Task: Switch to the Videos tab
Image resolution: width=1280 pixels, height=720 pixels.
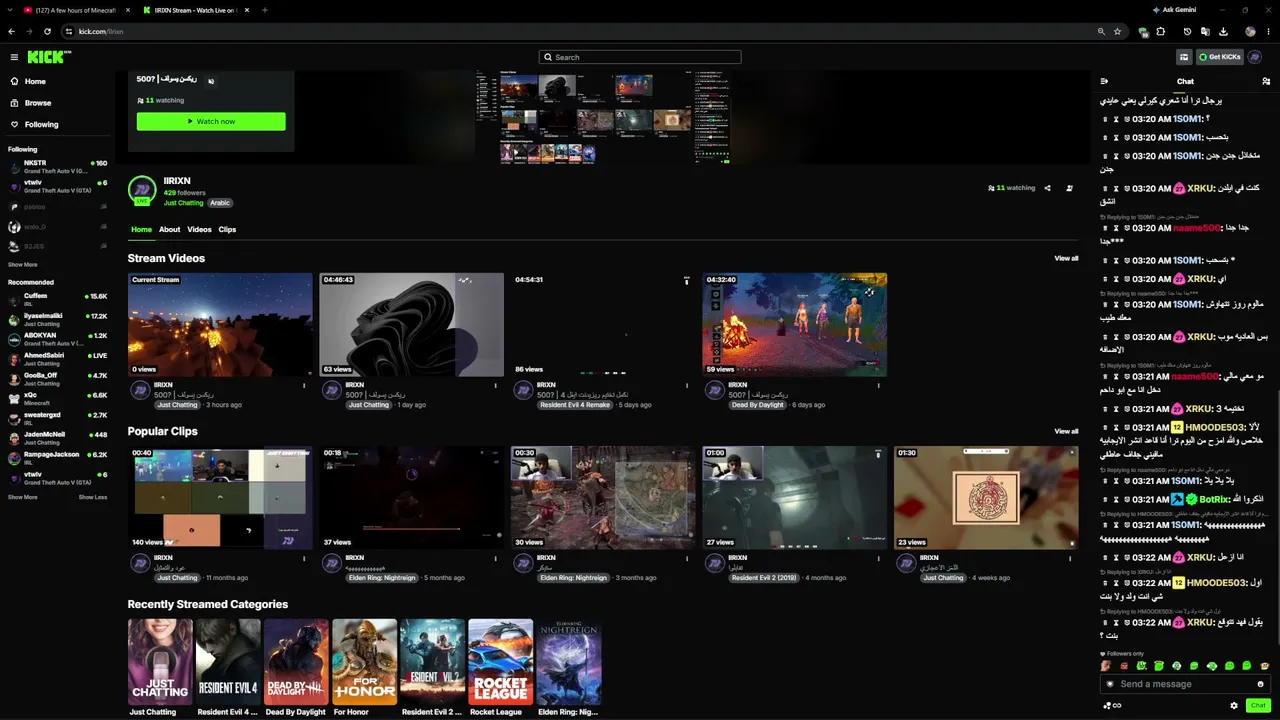Action: tap(199, 230)
